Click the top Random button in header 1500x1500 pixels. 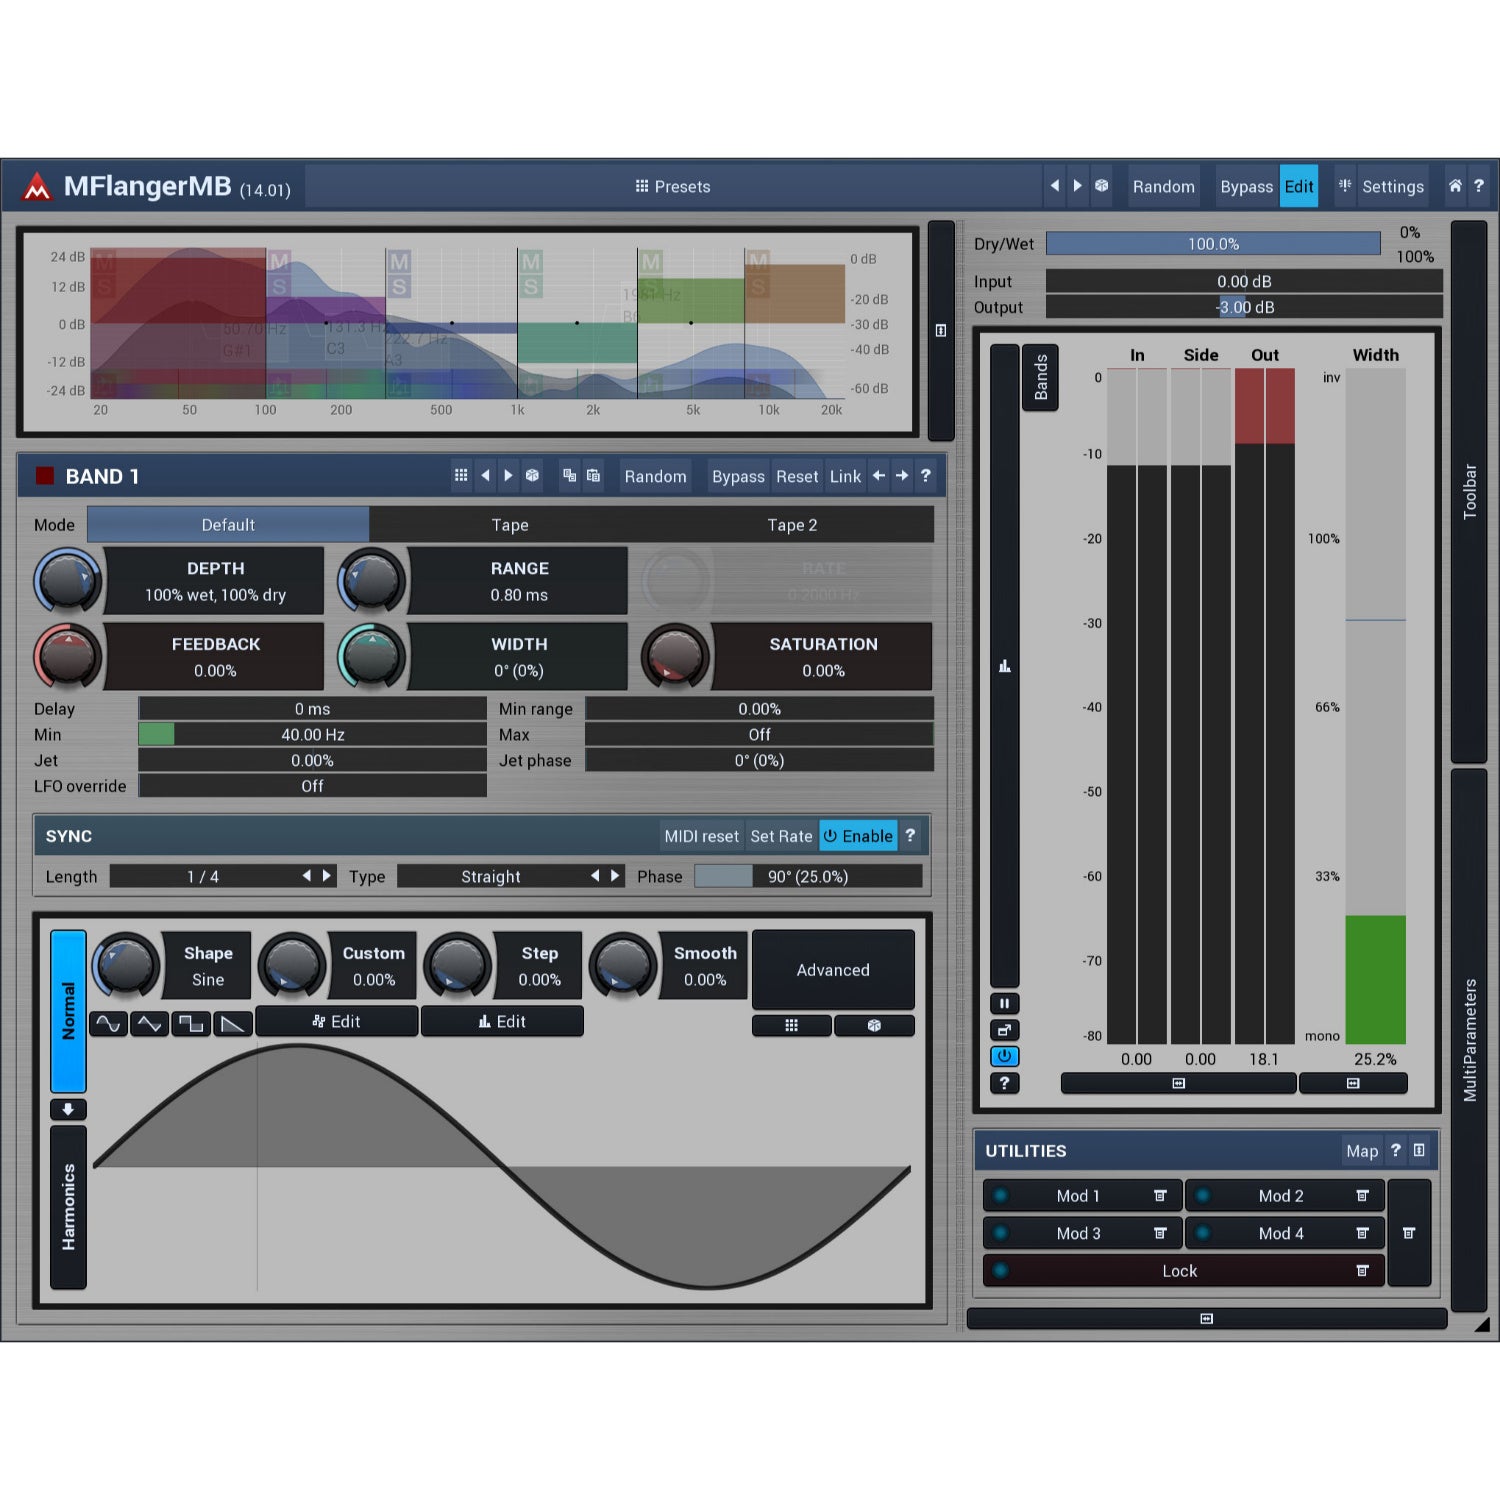click(x=1163, y=187)
